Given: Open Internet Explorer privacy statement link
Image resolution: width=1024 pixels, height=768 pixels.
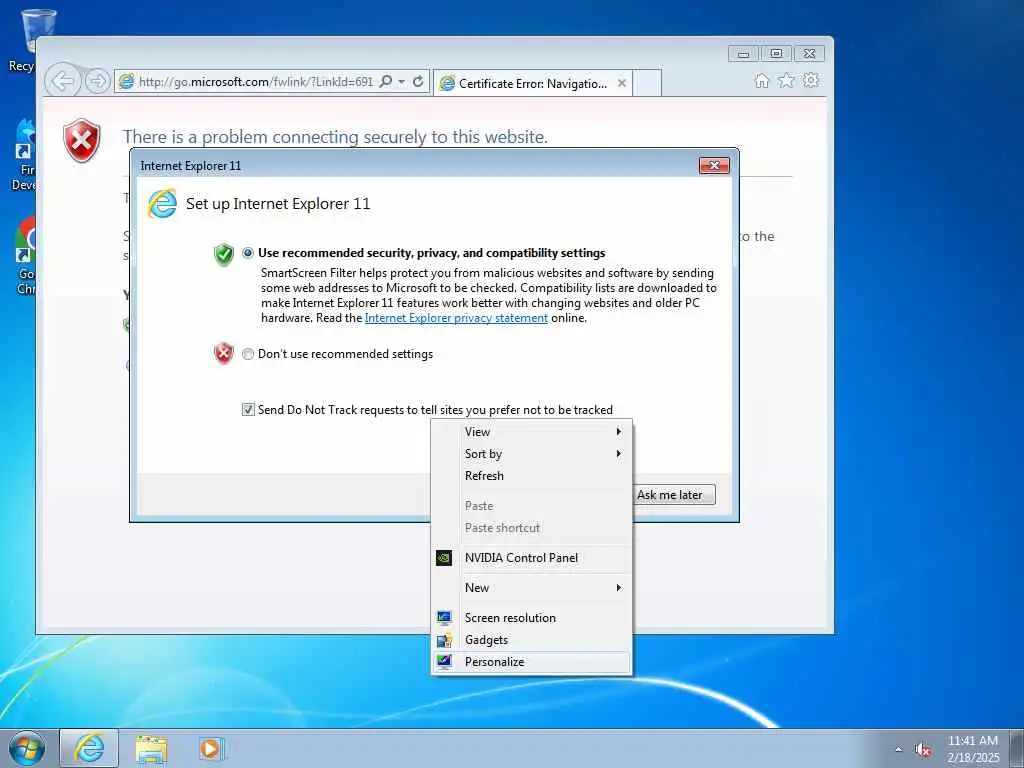Looking at the screenshot, I should point(456,318).
